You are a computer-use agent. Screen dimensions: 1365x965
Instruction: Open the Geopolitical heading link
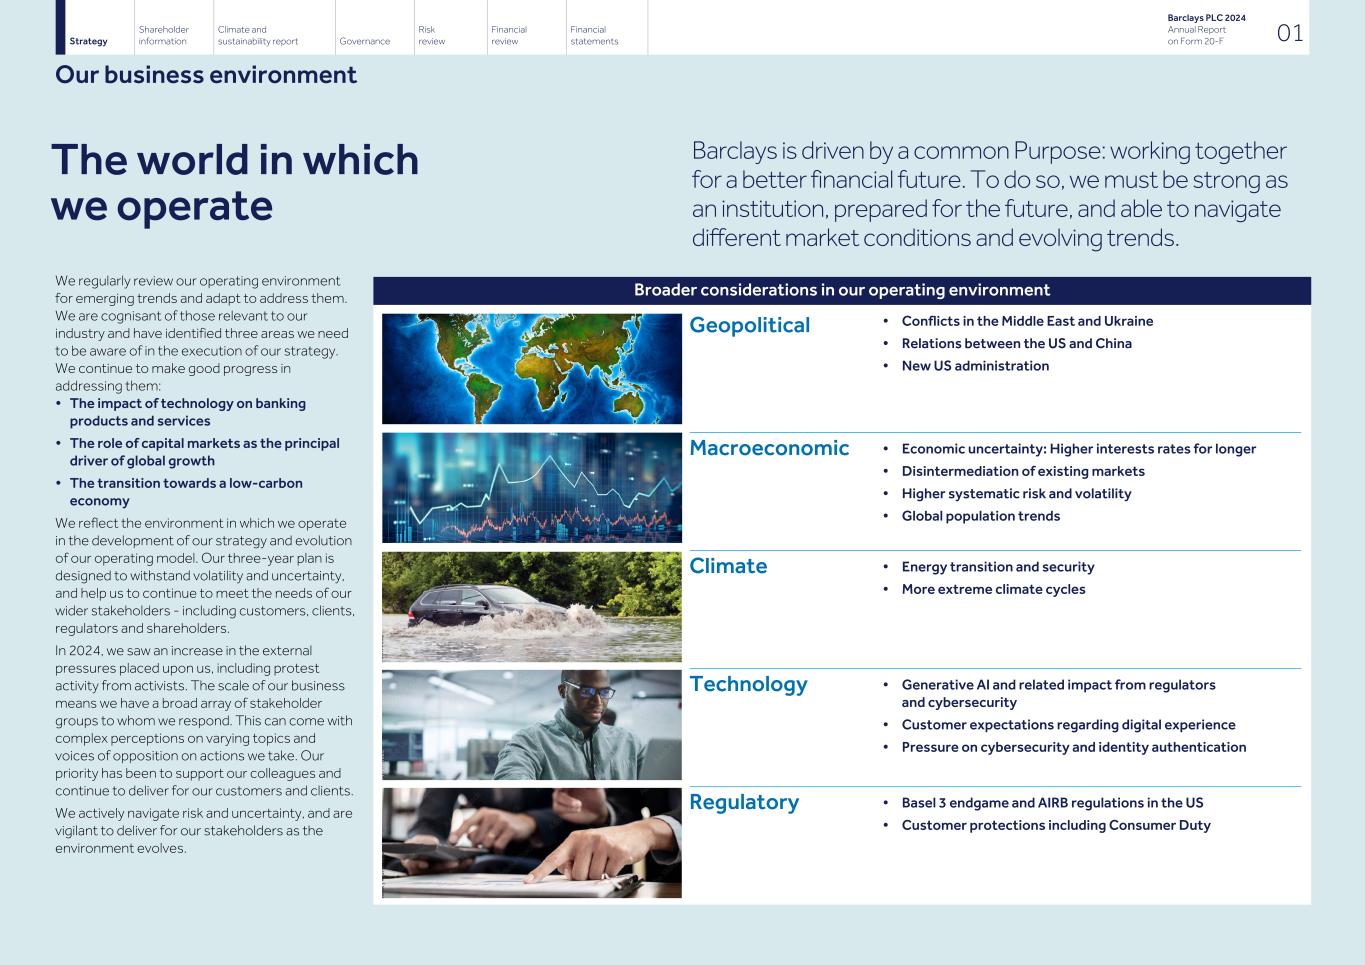point(751,325)
